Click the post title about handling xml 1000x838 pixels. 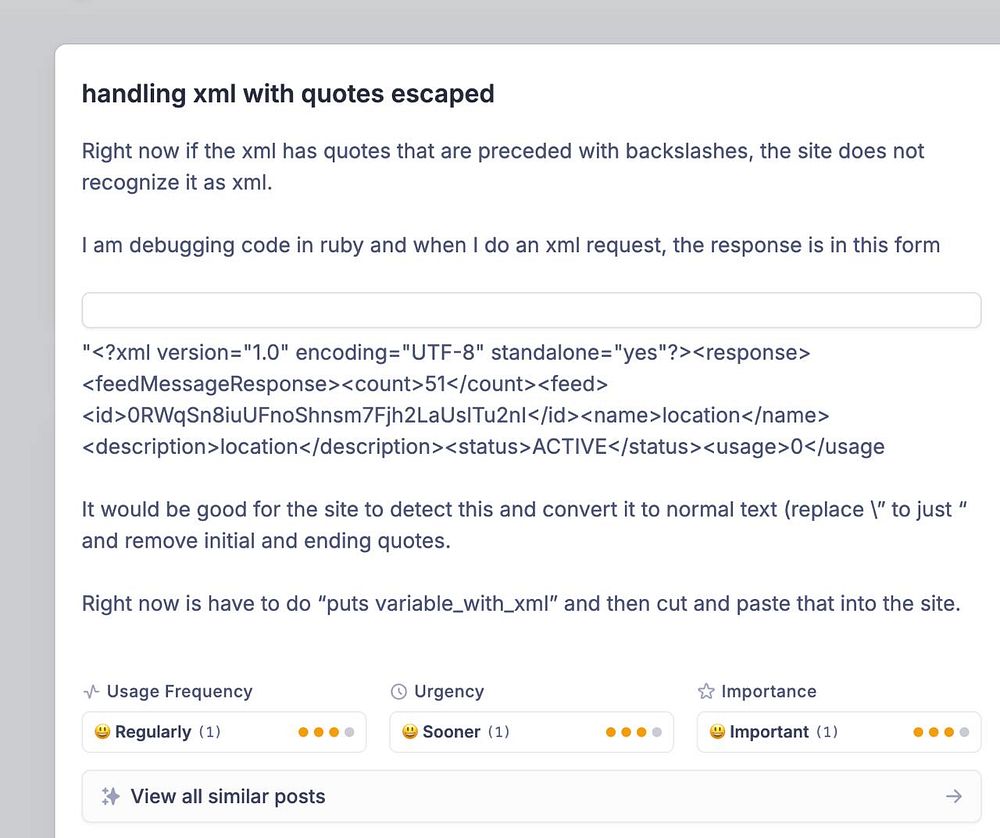(288, 94)
